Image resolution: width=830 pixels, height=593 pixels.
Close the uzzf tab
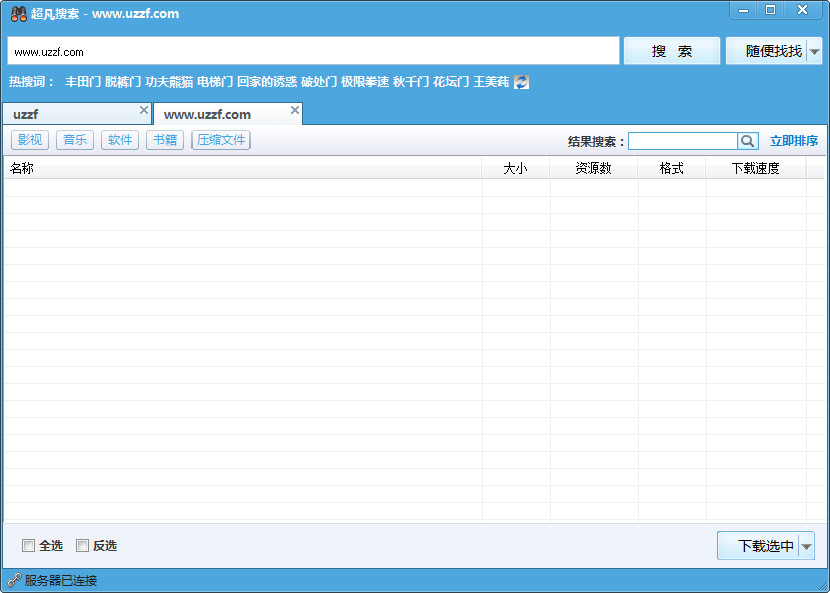(x=144, y=110)
